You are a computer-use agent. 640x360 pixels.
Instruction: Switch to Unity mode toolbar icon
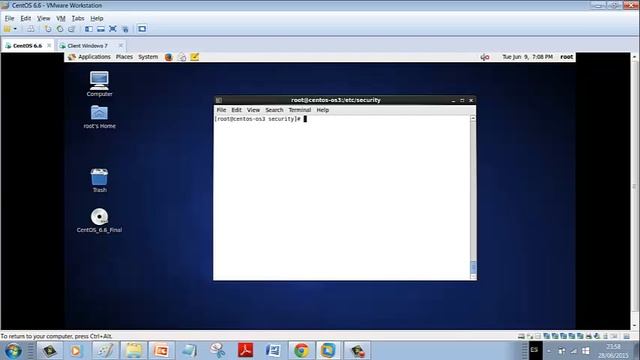point(125,29)
